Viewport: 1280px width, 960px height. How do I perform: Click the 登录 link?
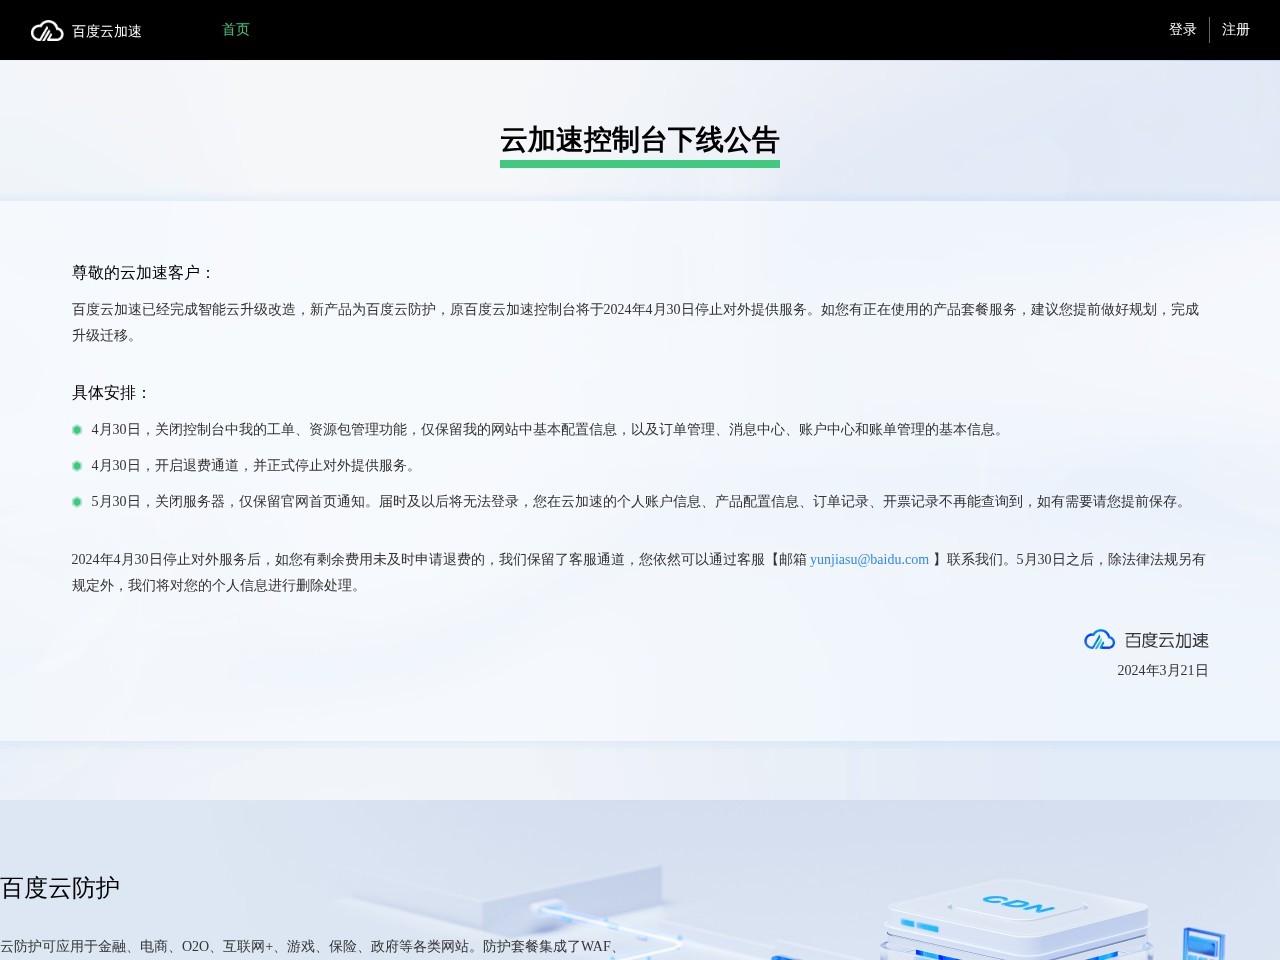(1182, 30)
